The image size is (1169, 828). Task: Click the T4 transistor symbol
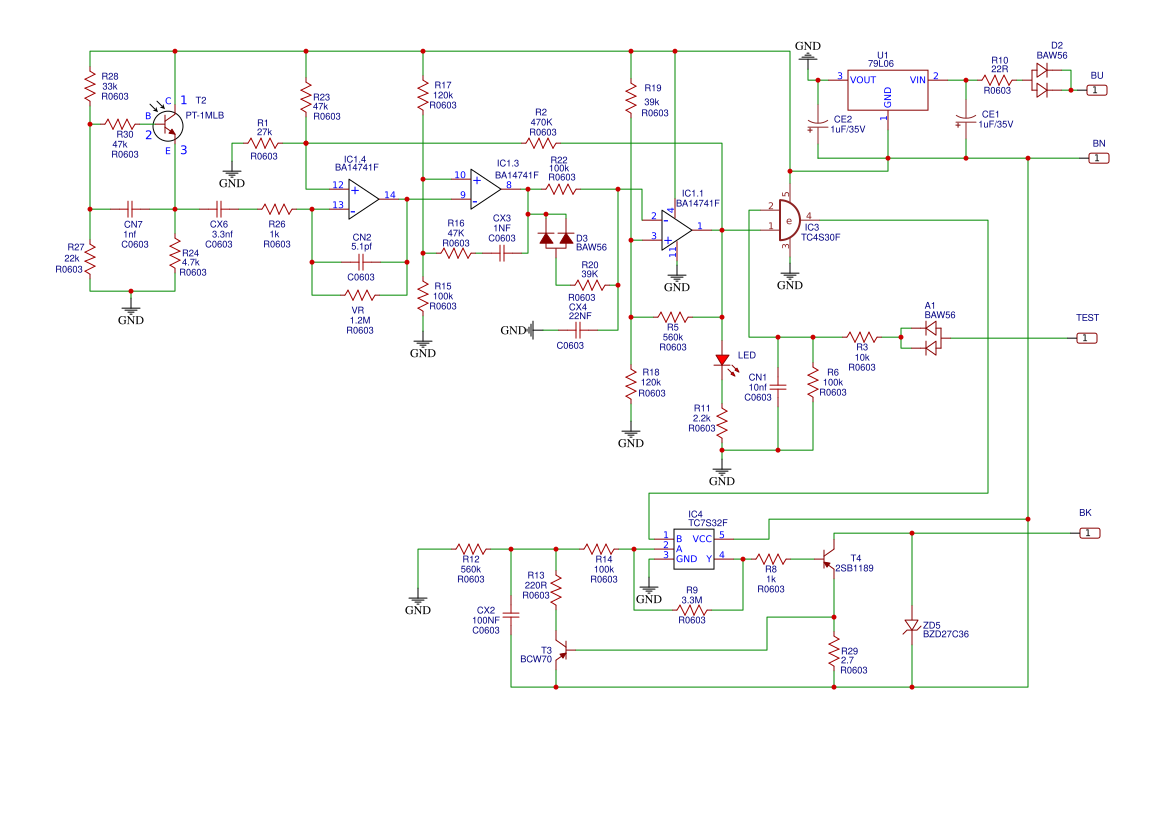827,559
